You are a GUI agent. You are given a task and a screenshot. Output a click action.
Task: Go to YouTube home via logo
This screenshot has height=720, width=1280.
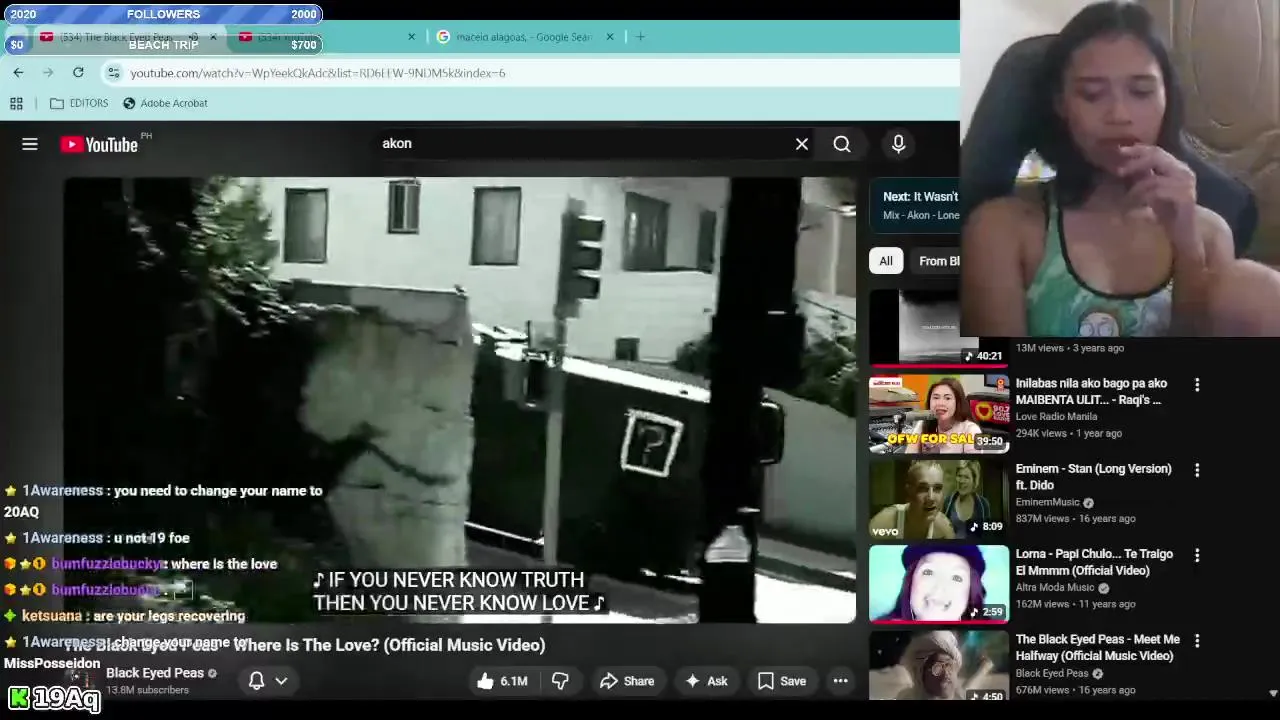[99, 145]
